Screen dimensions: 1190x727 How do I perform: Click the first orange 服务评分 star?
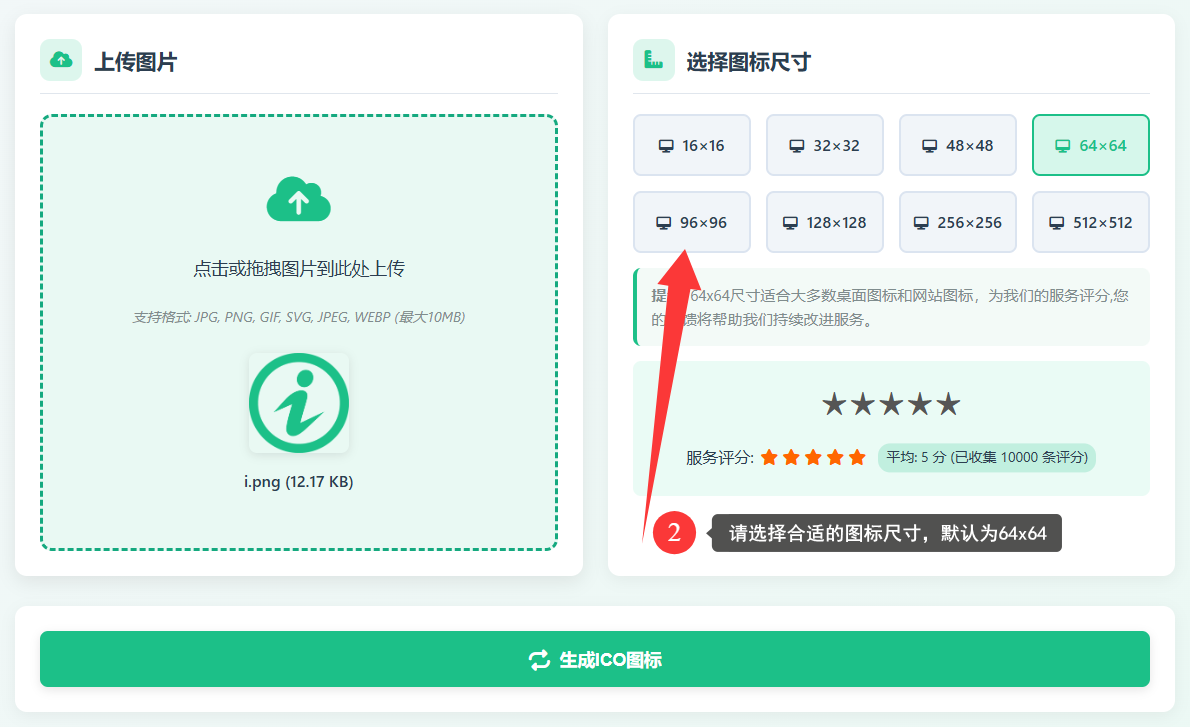point(769,457)
